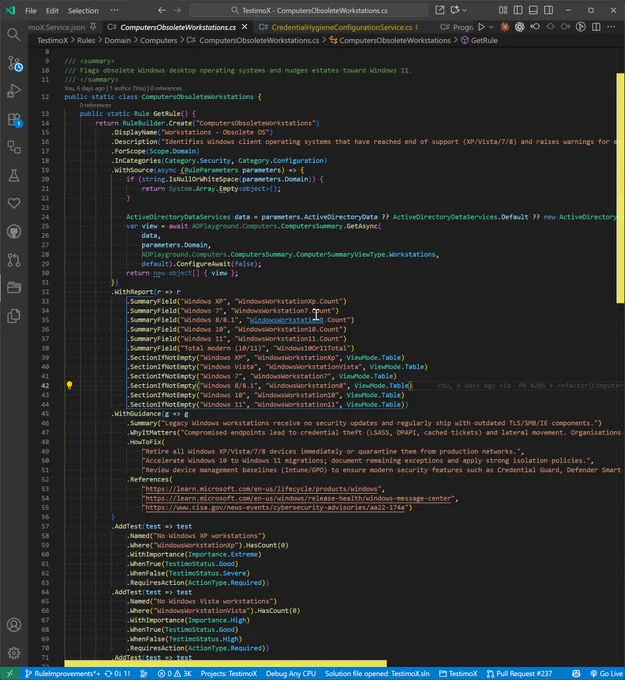
Task: Go back with the left arrow
Action: coord(162,10)
